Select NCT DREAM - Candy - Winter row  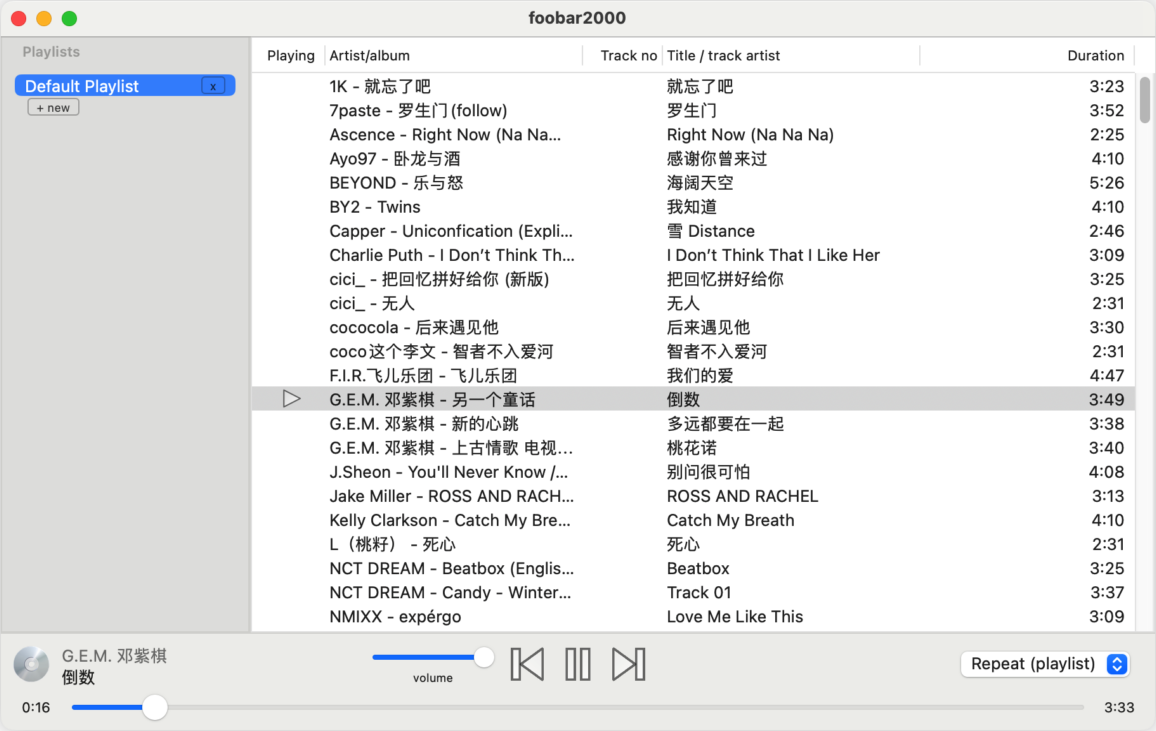(693, 592)
